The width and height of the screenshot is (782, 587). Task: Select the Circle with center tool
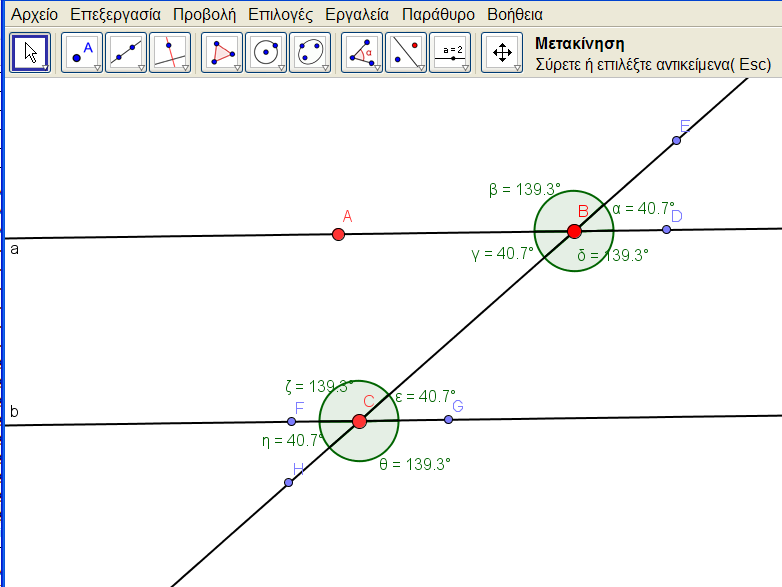pos(265,53)
